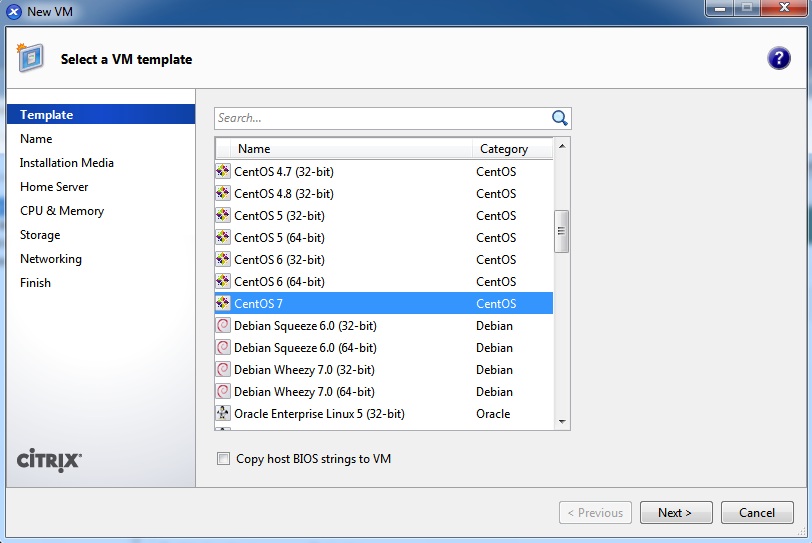This screenshot has height=543, width=812.
Task: Click the Debian Squeeze 6.0 (32-bit) swirl icon
Action: pyautogui.click(x=223, y=325)
